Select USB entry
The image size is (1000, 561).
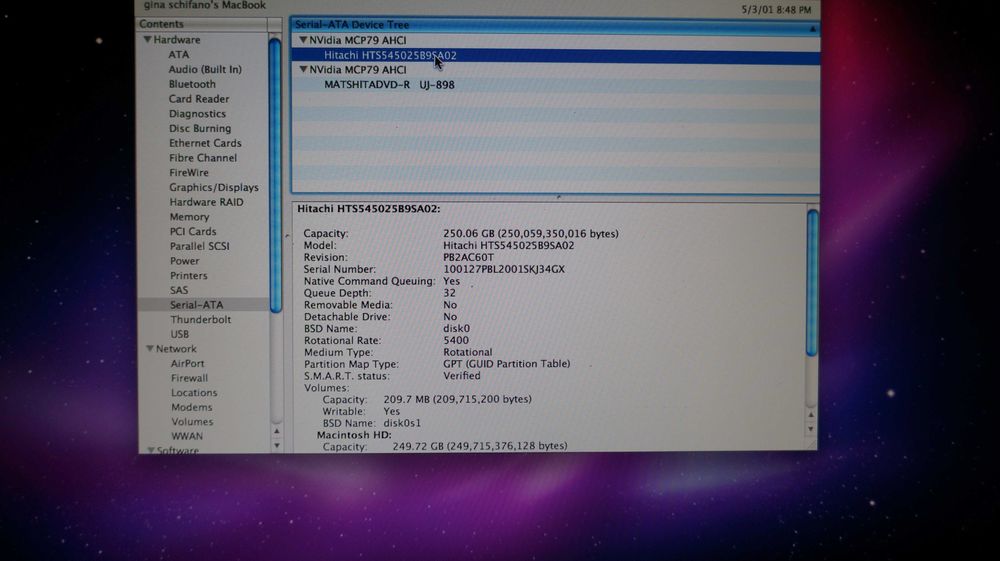click(179, 334)
